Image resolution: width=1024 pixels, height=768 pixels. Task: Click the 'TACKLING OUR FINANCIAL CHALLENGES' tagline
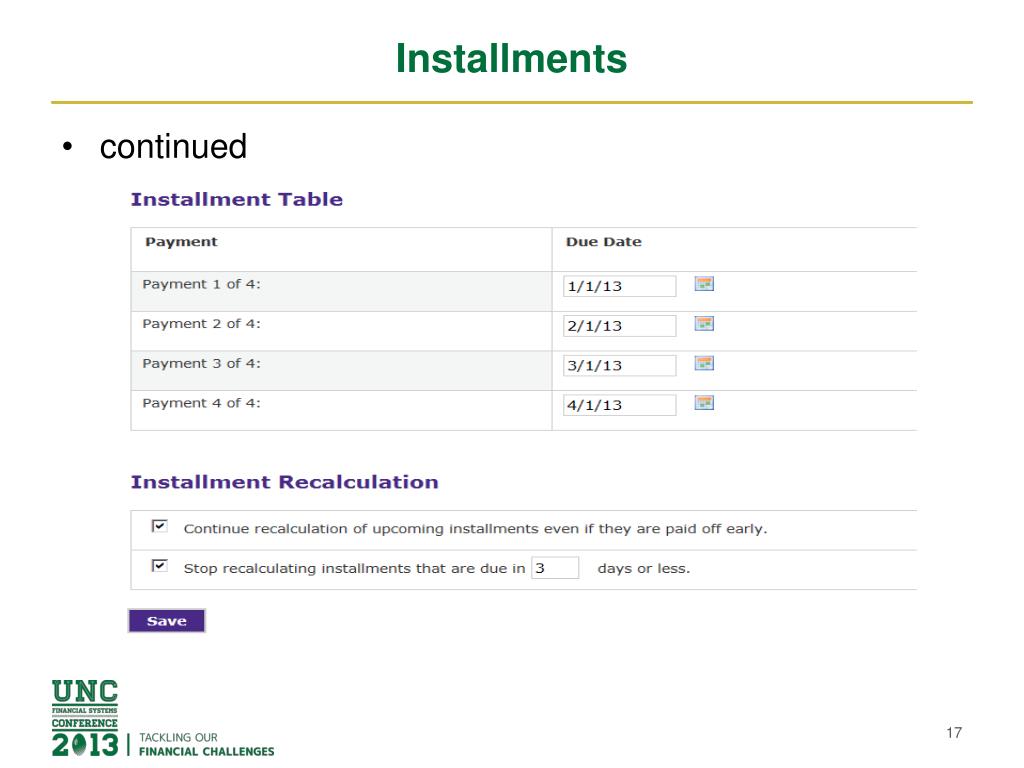pos(206,744)
